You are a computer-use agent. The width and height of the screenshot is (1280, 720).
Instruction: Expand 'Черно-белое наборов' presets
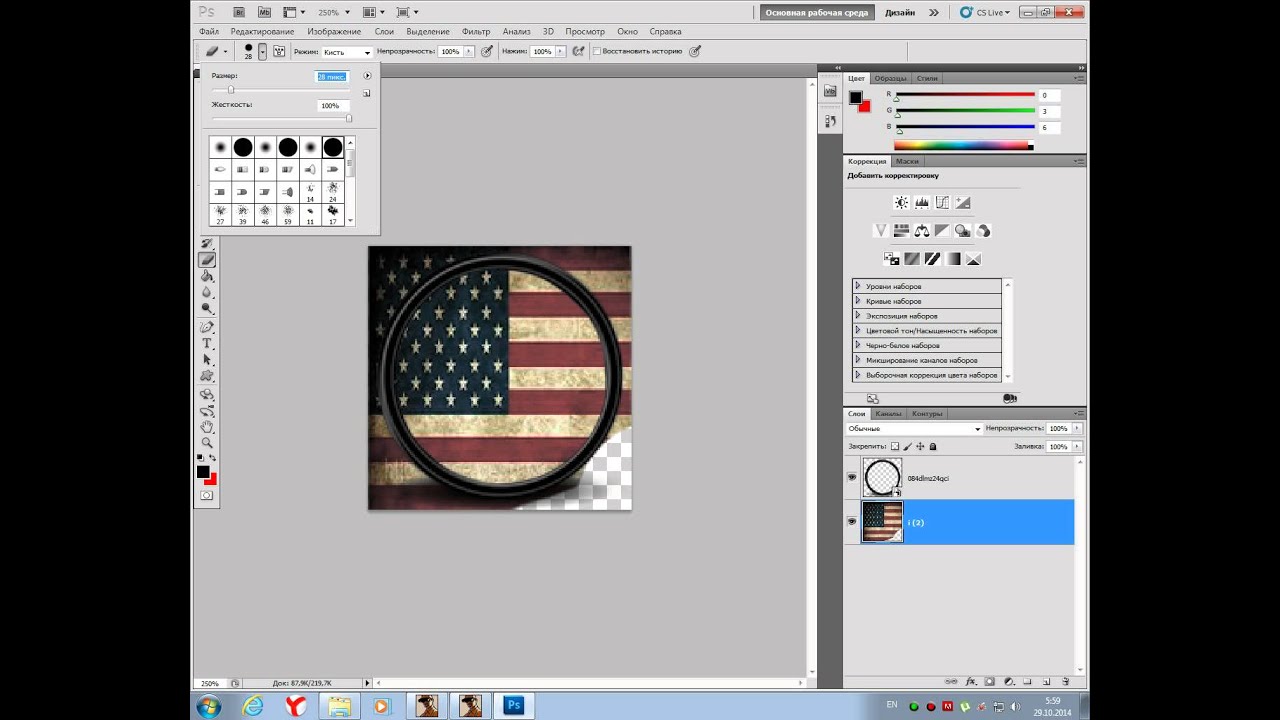tap(858, 345)
